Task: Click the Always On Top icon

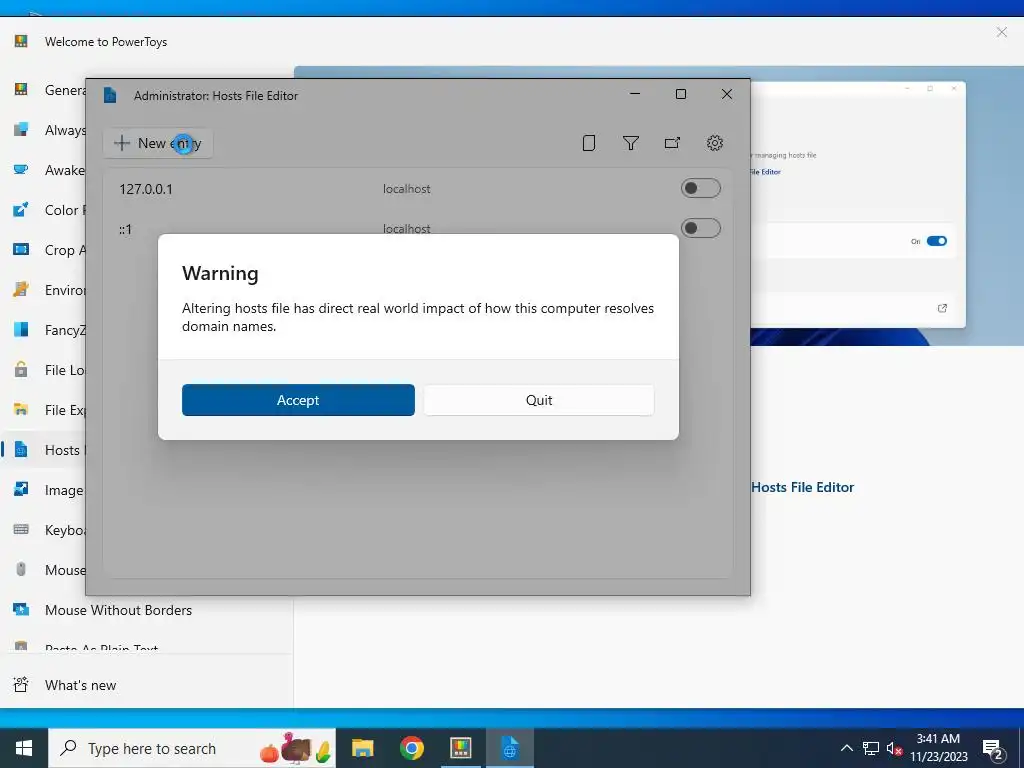Action: click(x=21, y=129)
